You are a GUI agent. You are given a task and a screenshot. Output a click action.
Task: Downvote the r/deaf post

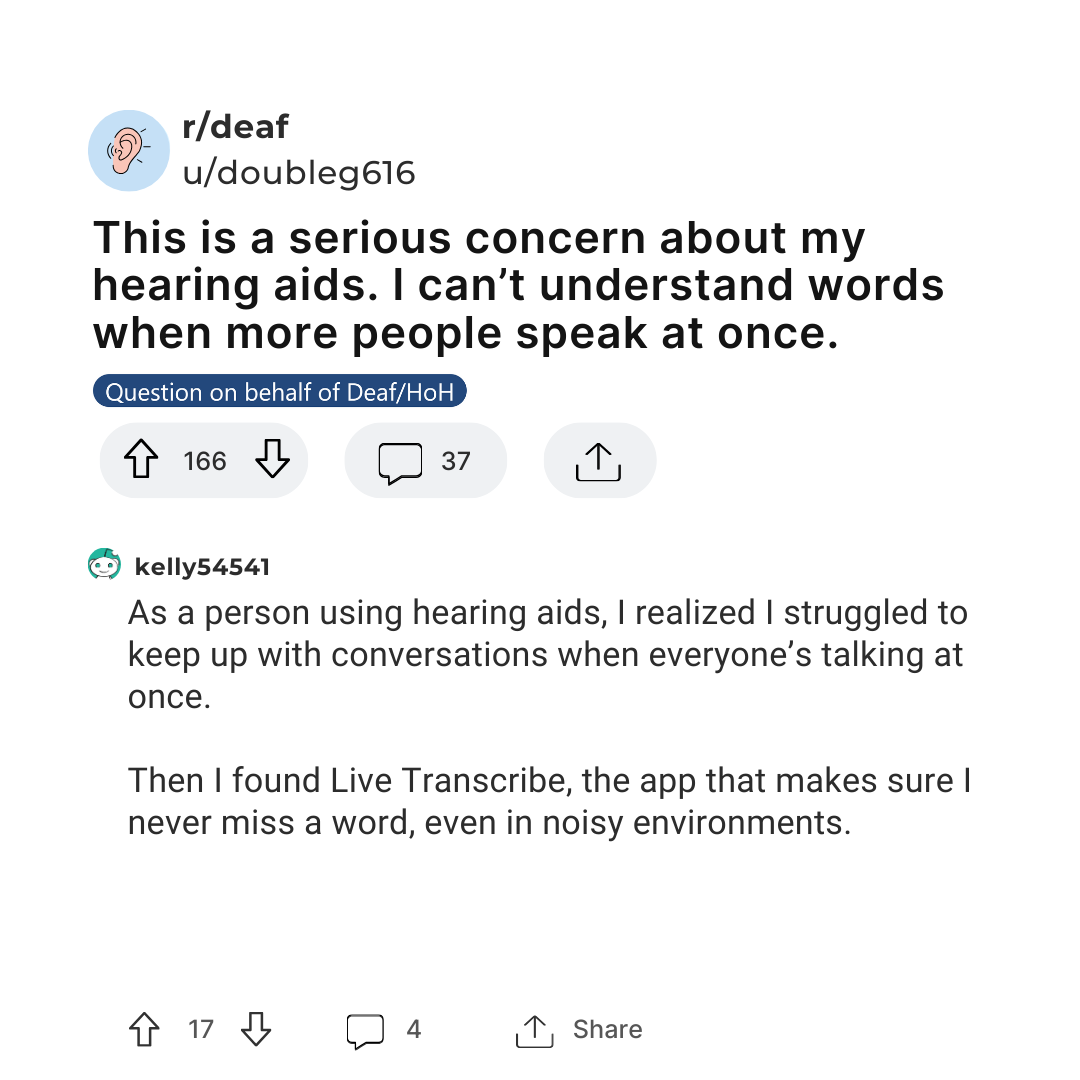pyautogui.click(x=273, y=459)
